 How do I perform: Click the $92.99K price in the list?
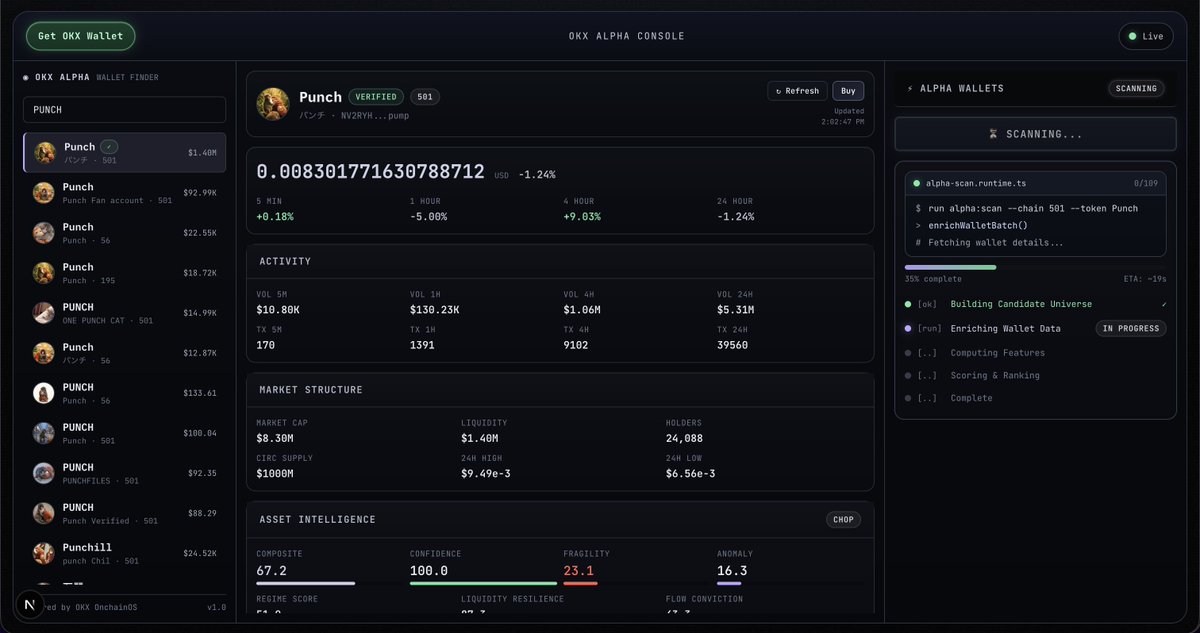click(200, 192)
